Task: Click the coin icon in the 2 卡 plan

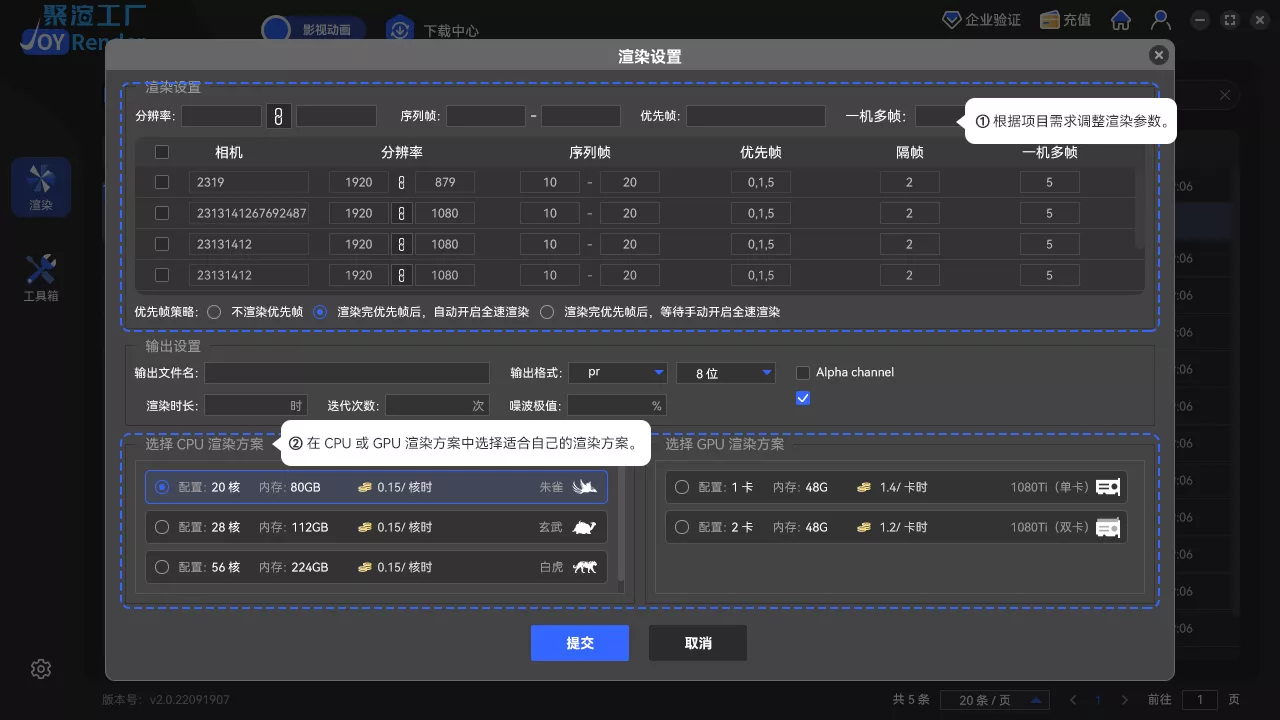Action: pyautogui.click(x=864, y=527)
